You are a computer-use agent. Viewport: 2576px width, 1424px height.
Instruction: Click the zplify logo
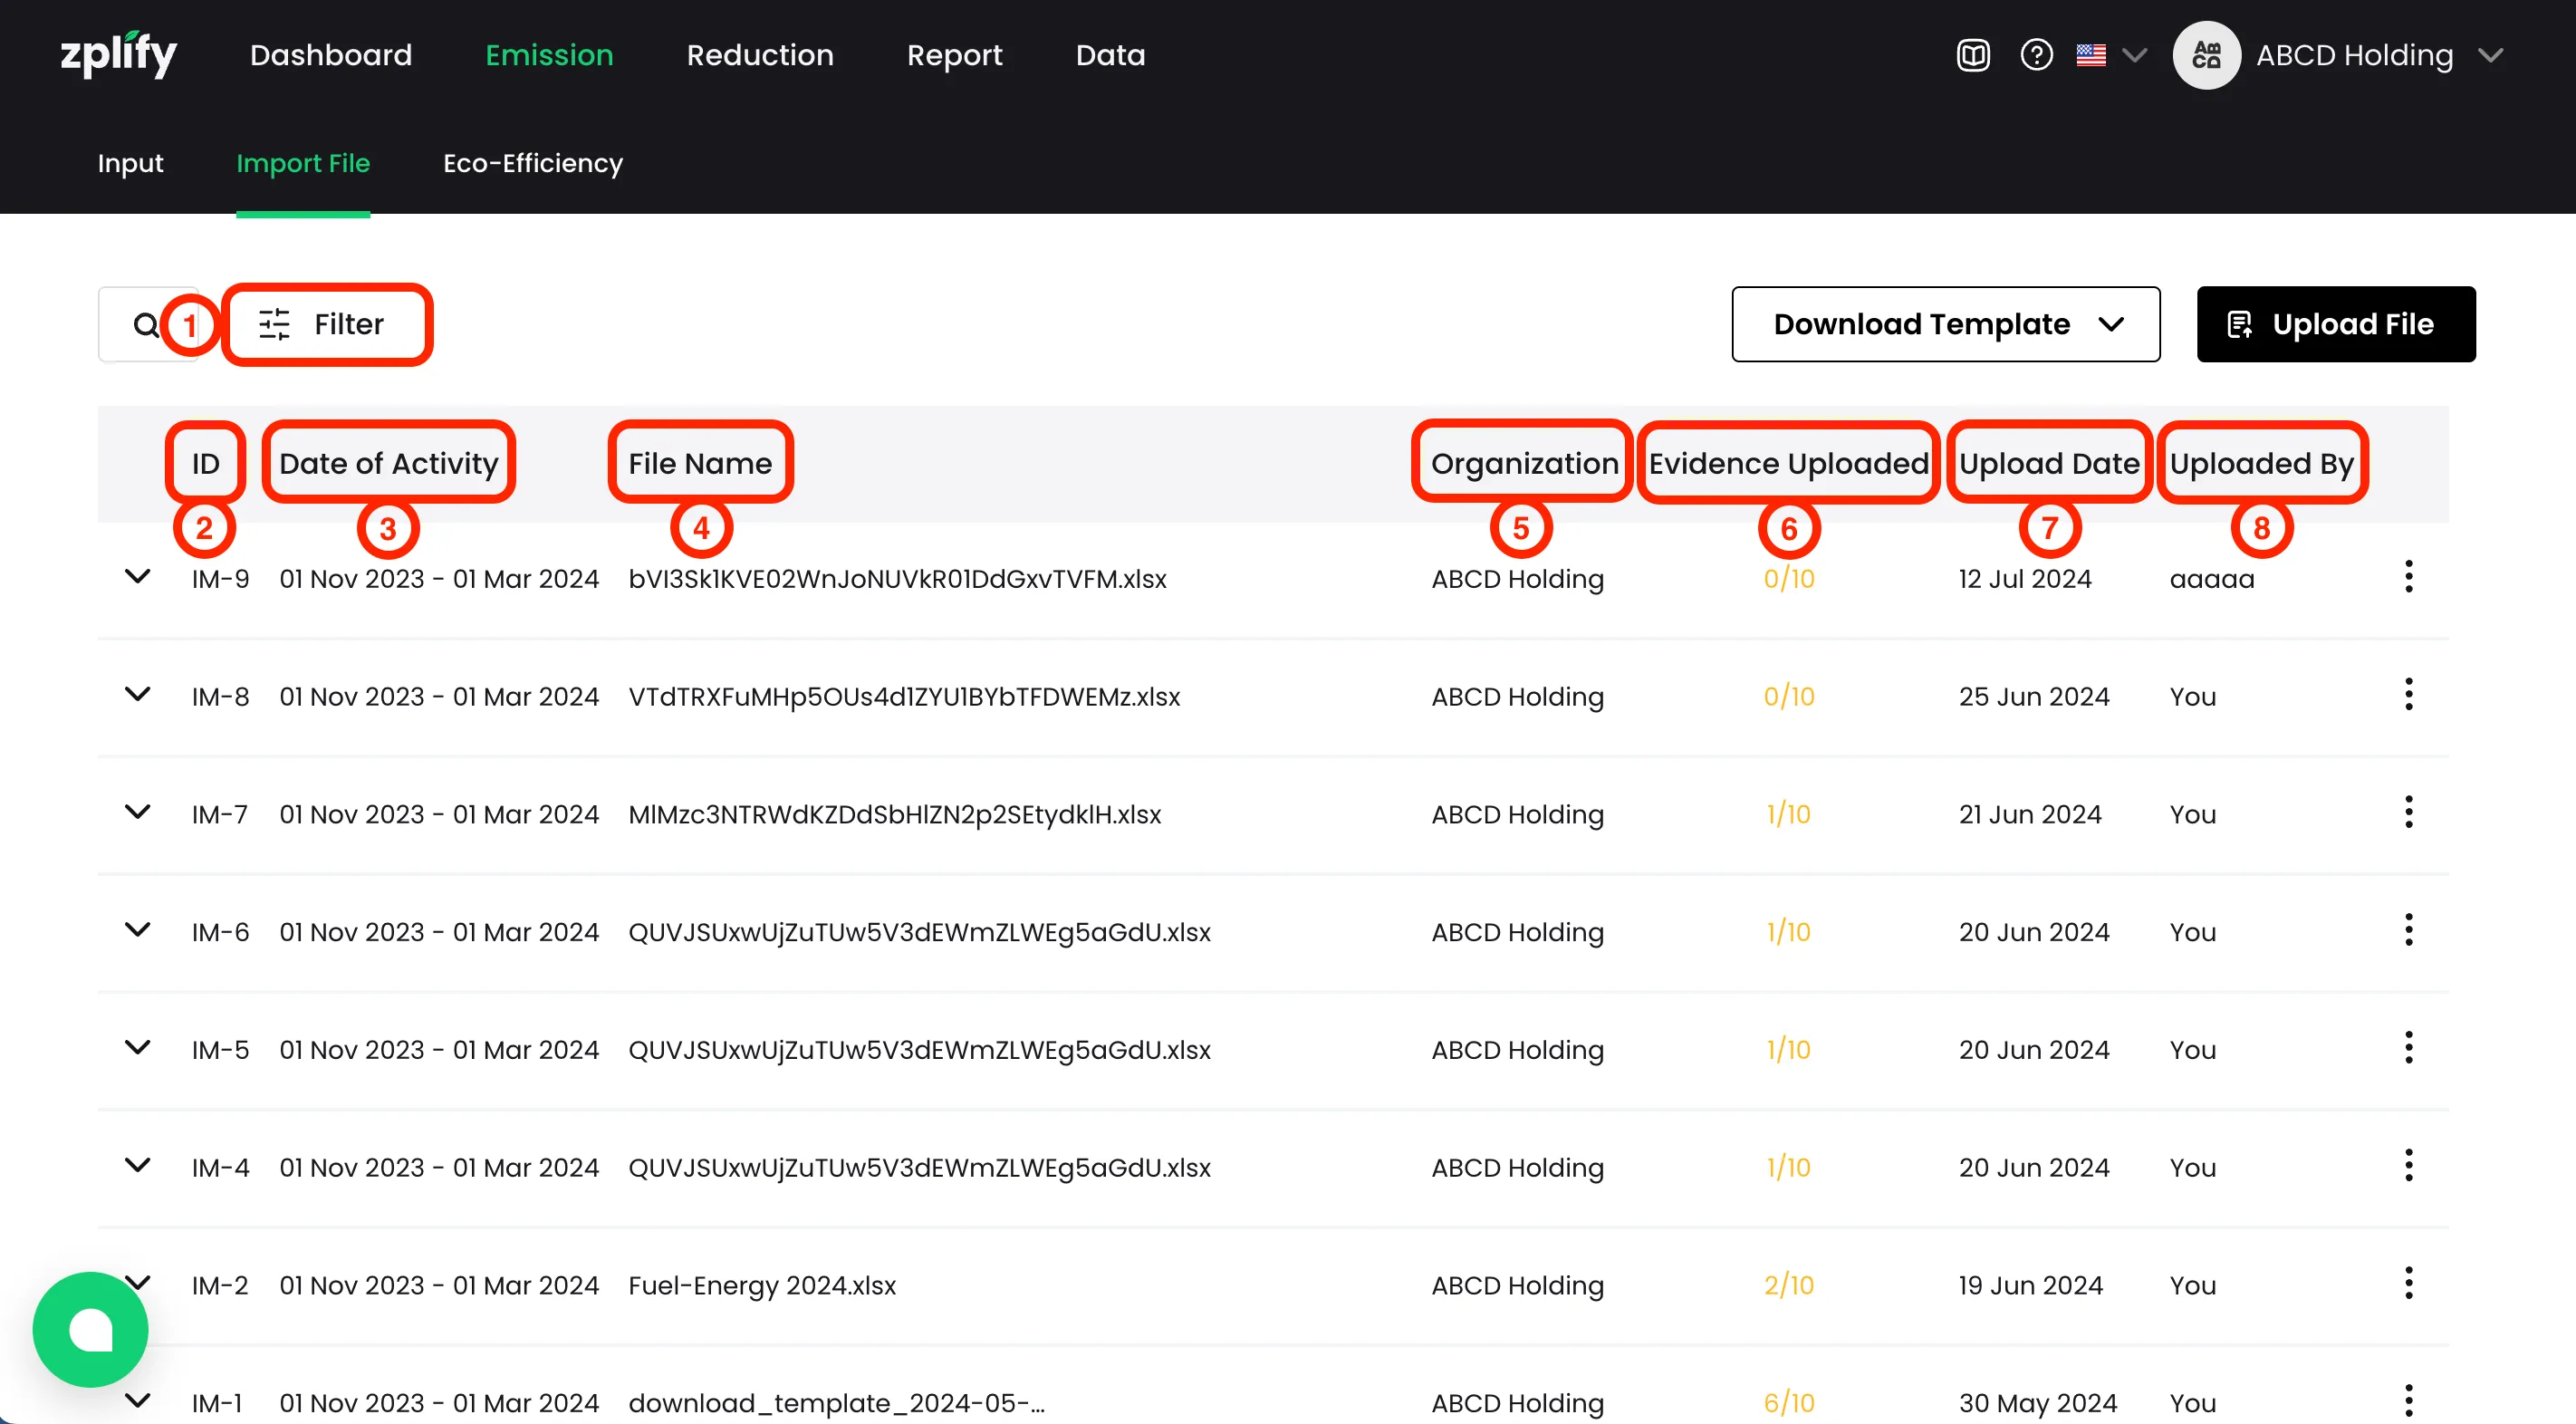click(118, 55)
